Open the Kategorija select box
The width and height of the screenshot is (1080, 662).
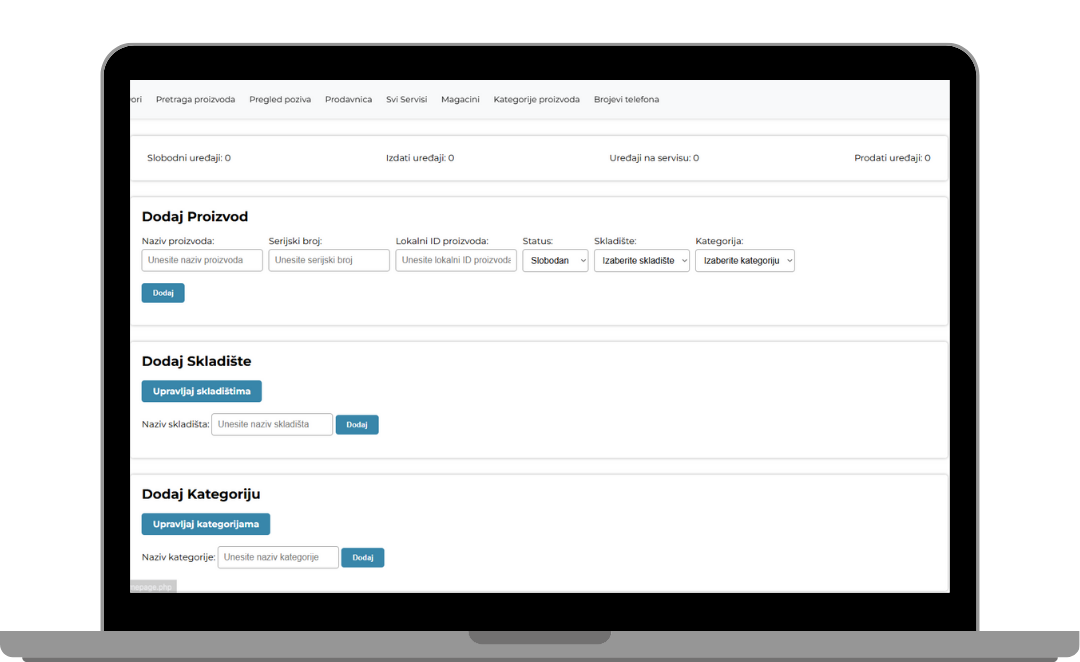click(x=745, y=260)
